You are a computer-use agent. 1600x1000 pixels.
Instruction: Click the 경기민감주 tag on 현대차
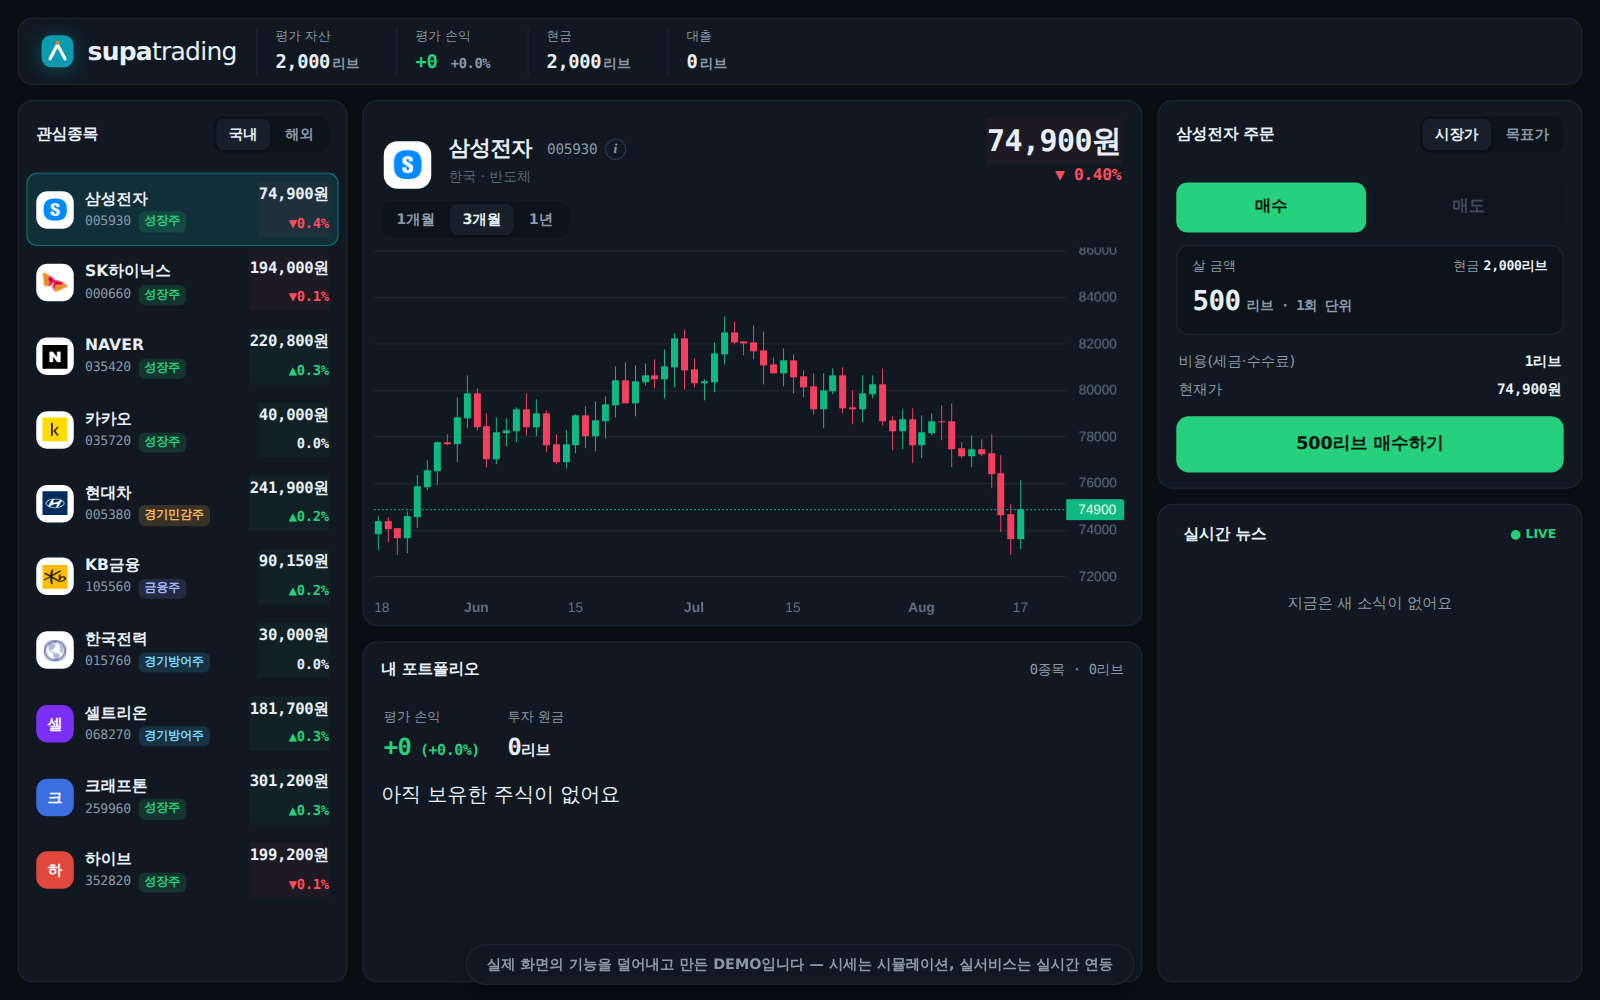click(x=174, y=515)
